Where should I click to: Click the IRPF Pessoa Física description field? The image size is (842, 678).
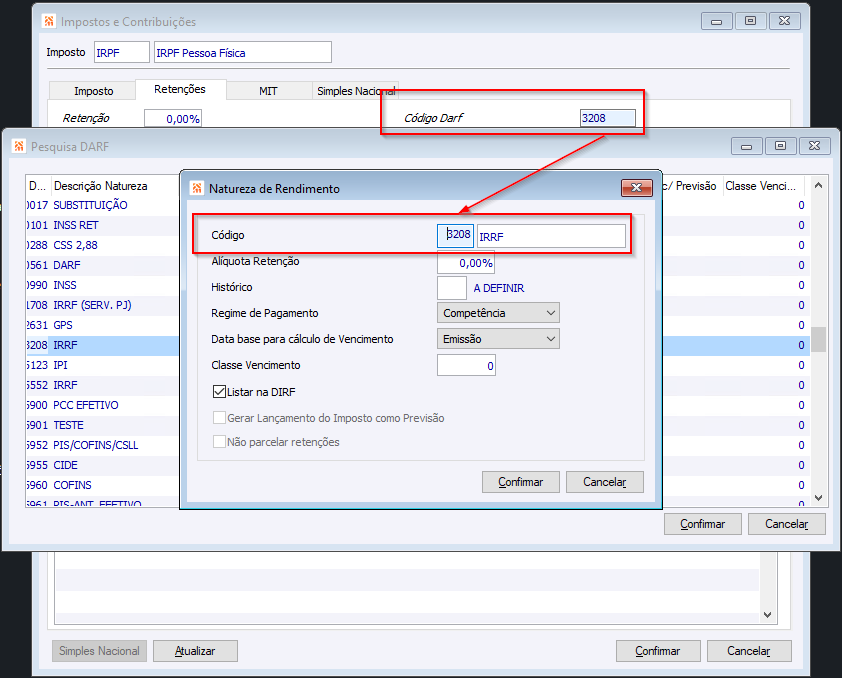(243, 52)
